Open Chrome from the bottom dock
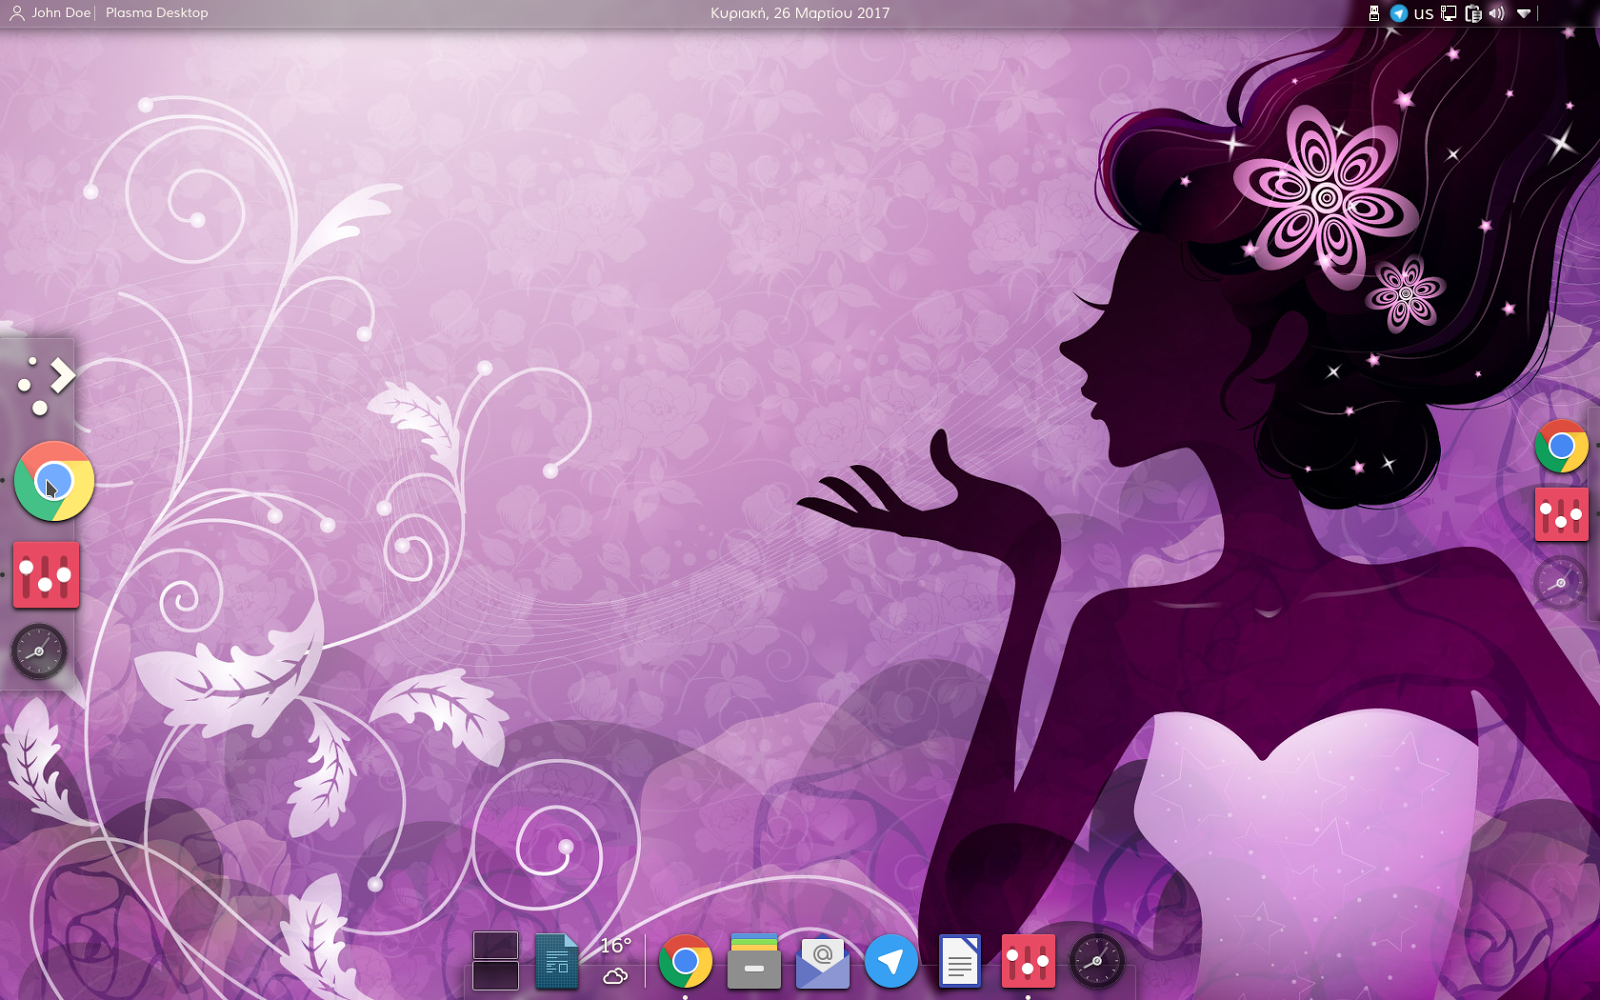This screenshot has height=1000, width=1600. 685,961
